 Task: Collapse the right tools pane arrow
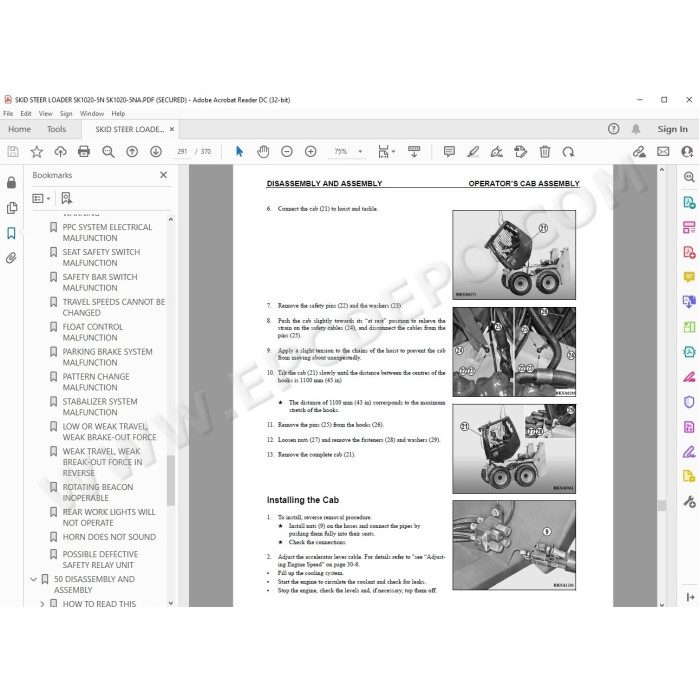pyautogui.click(x=690, y=597)
